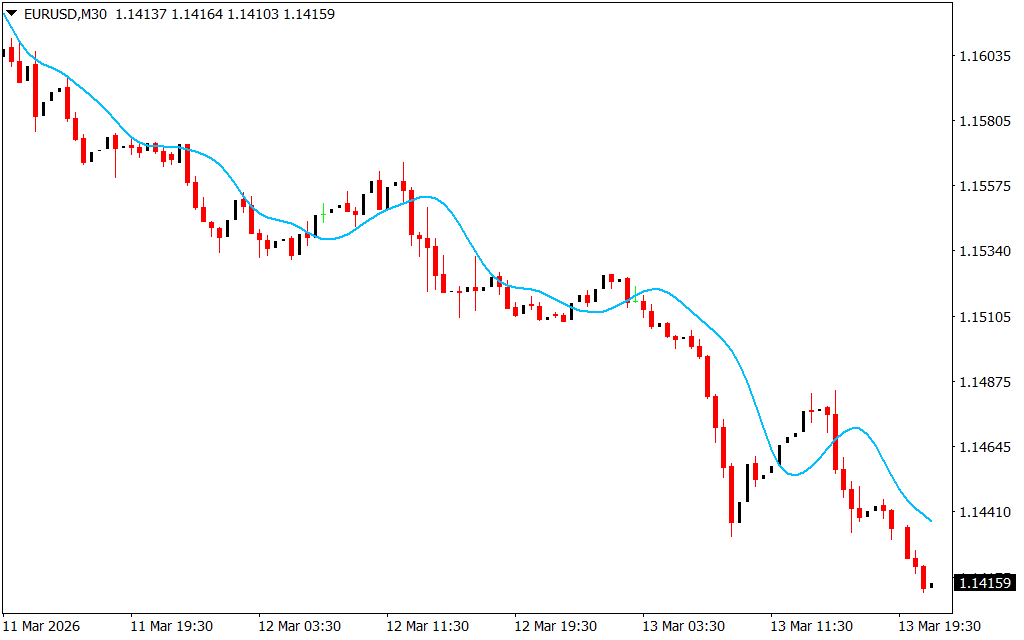Click the highlighted current price tag 1.14159

(x=984, y=582)
